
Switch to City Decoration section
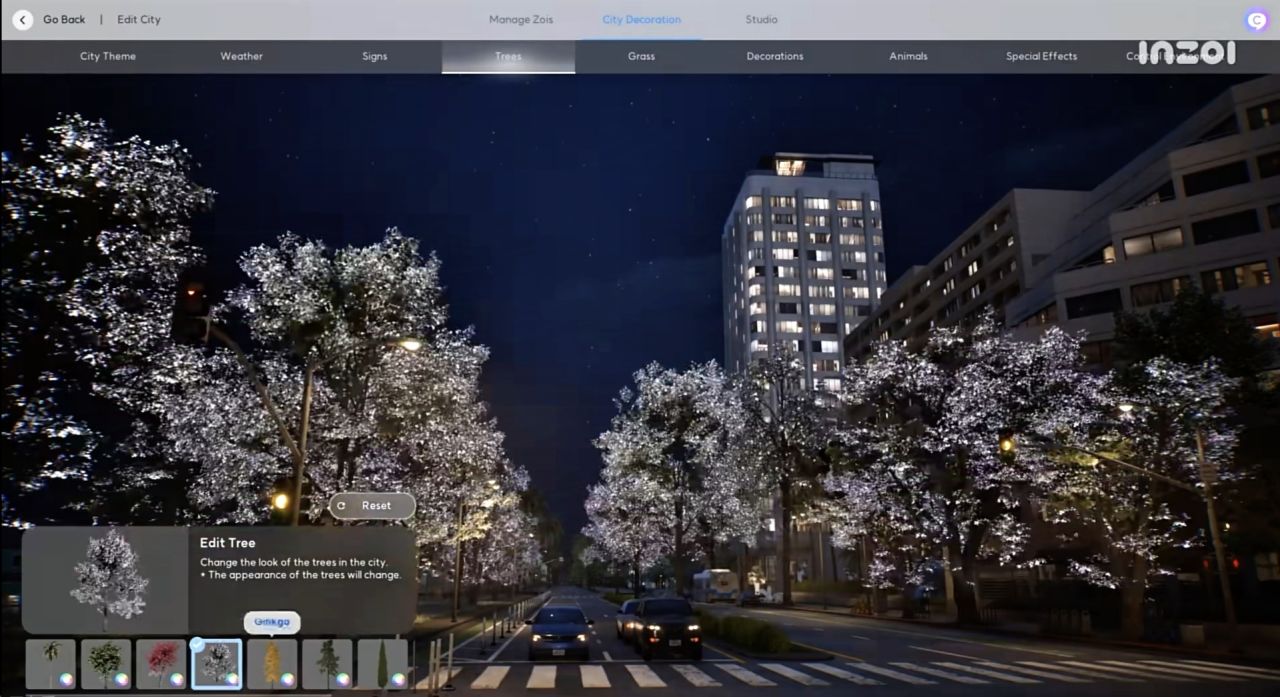[642, 19]
